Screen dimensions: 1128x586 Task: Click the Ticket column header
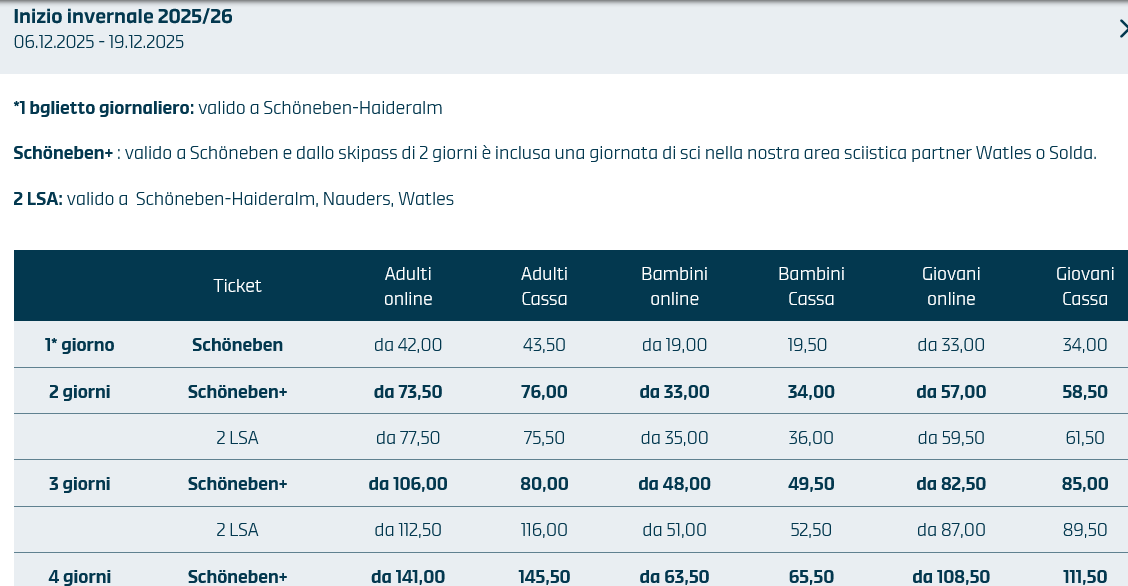[x=237, y=286]
